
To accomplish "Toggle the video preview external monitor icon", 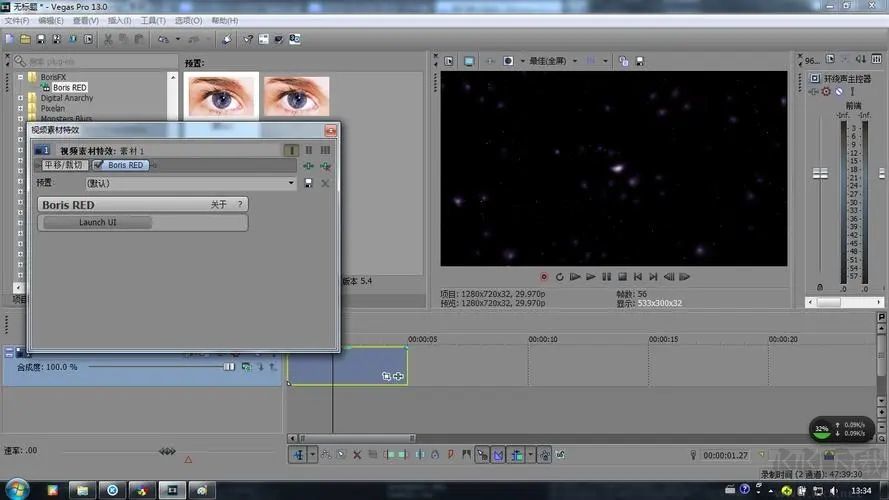I will pyautogui.click(x=469, y=61).
